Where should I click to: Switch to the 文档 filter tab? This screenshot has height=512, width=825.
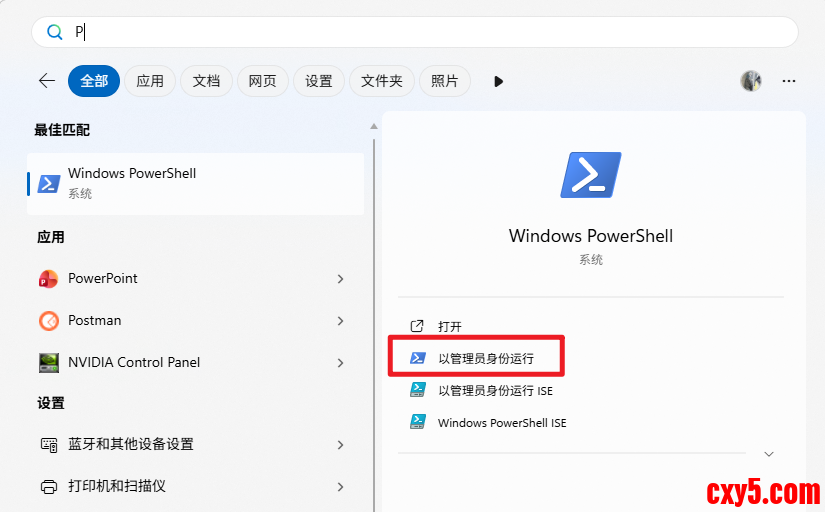[206, 81]
